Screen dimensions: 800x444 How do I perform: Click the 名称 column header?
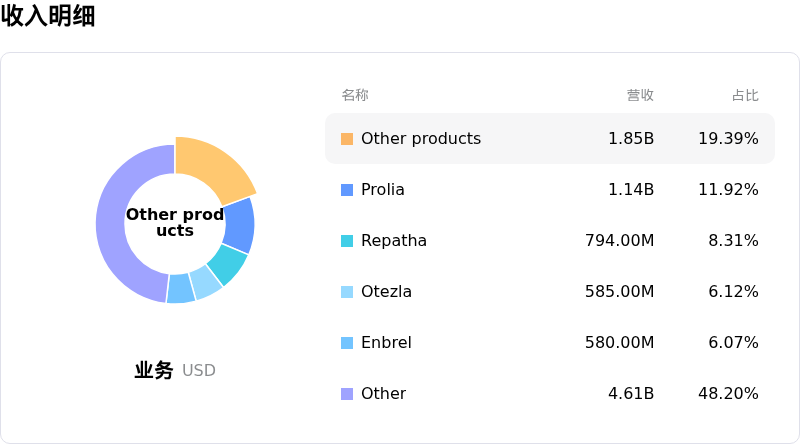pyautogui.click(x=355, y=95)
